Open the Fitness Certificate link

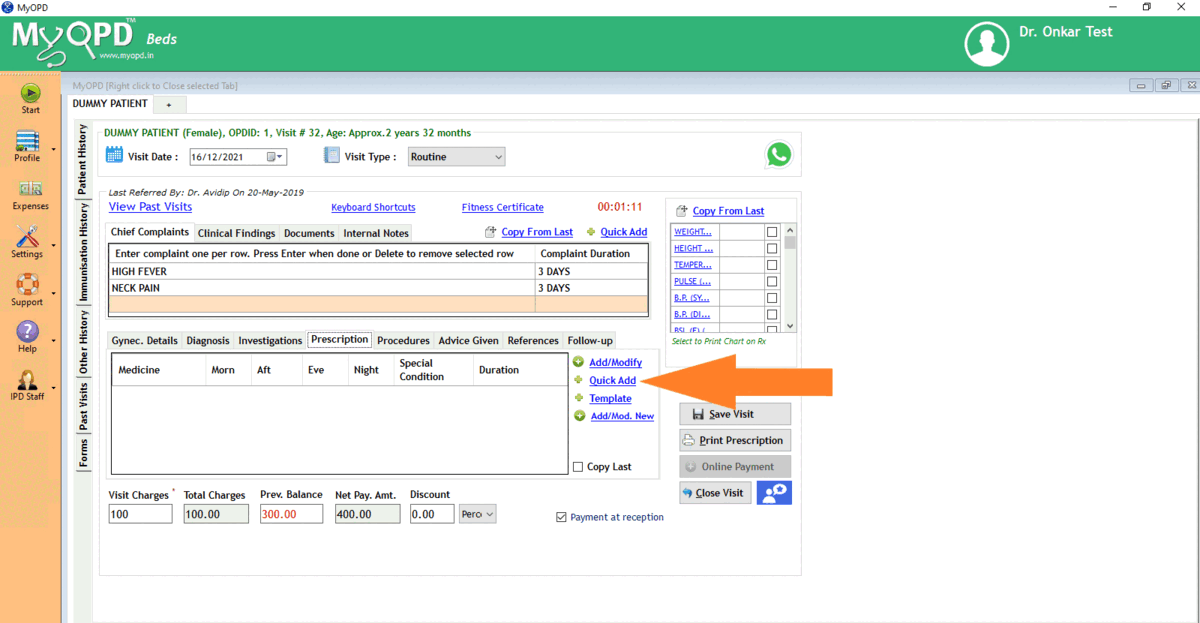pos(503,208)
